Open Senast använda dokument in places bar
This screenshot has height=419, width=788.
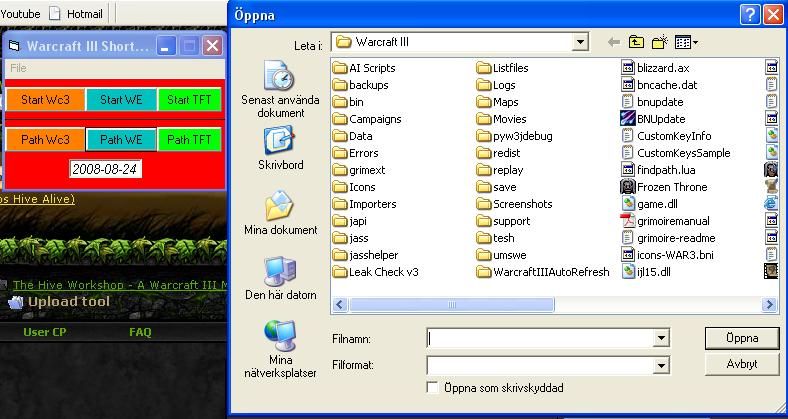click(280, 89)
